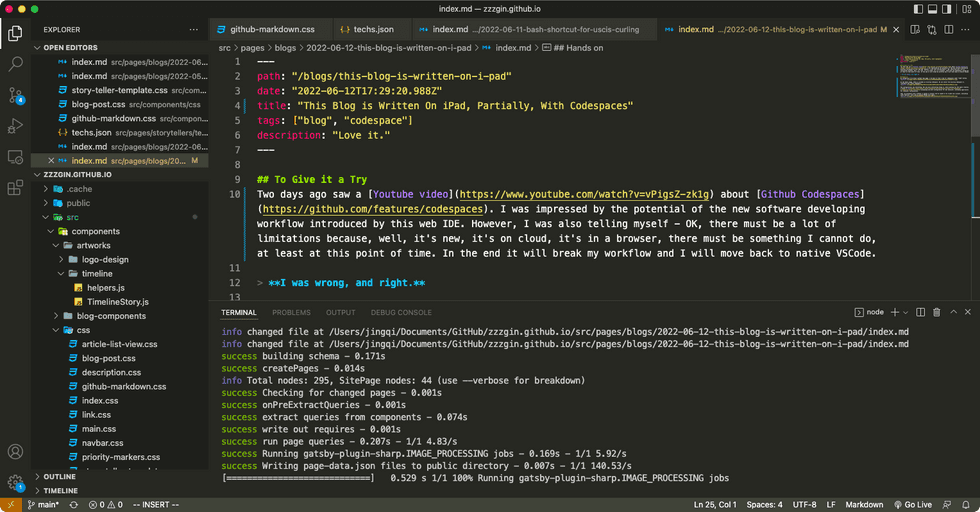Screen dimensions: 980x512
Task: Open the Accounts menu icon
Action: (x=15, y=451)
